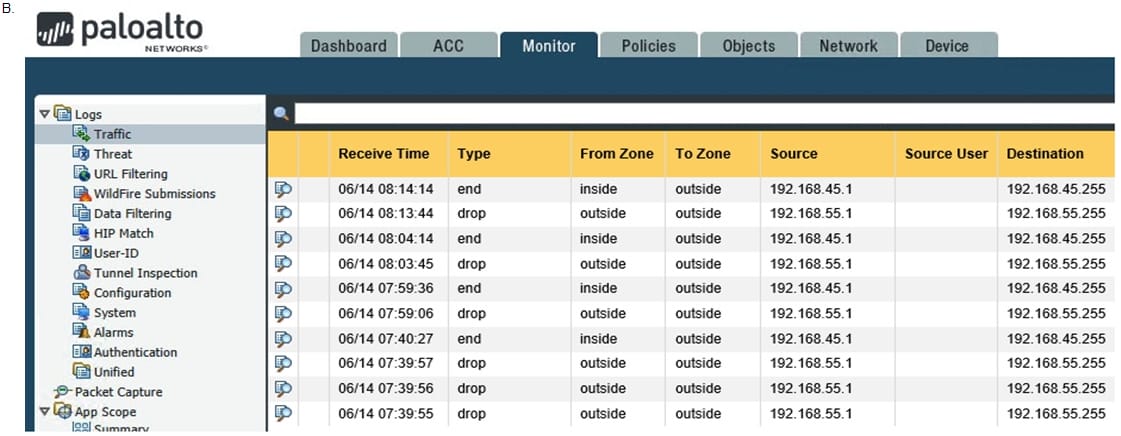This screenshot has width=1121, height=436.
Task: Click into the log filter search field
Action: pos(700,114)
